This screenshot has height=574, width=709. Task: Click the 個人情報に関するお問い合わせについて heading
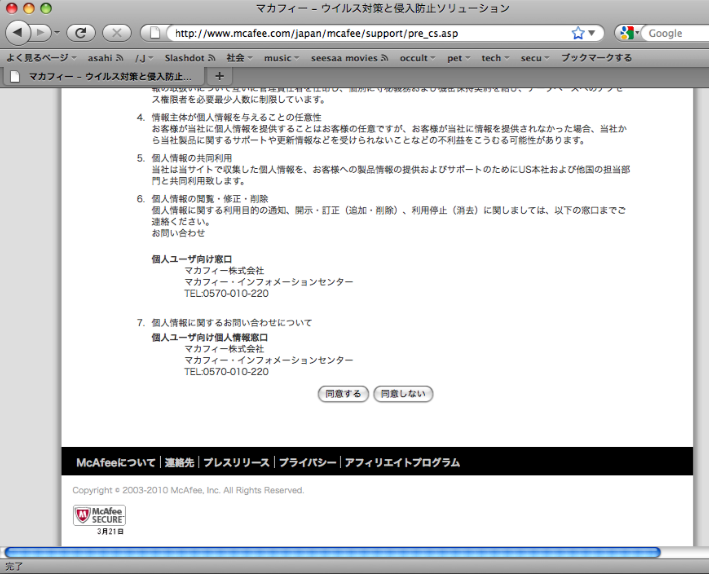232,323
